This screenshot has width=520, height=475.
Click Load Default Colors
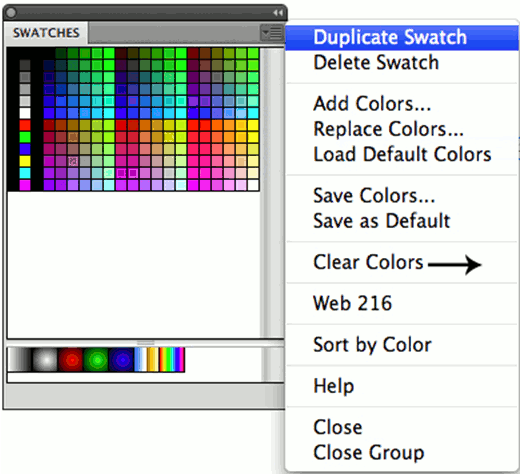[402, 154]
